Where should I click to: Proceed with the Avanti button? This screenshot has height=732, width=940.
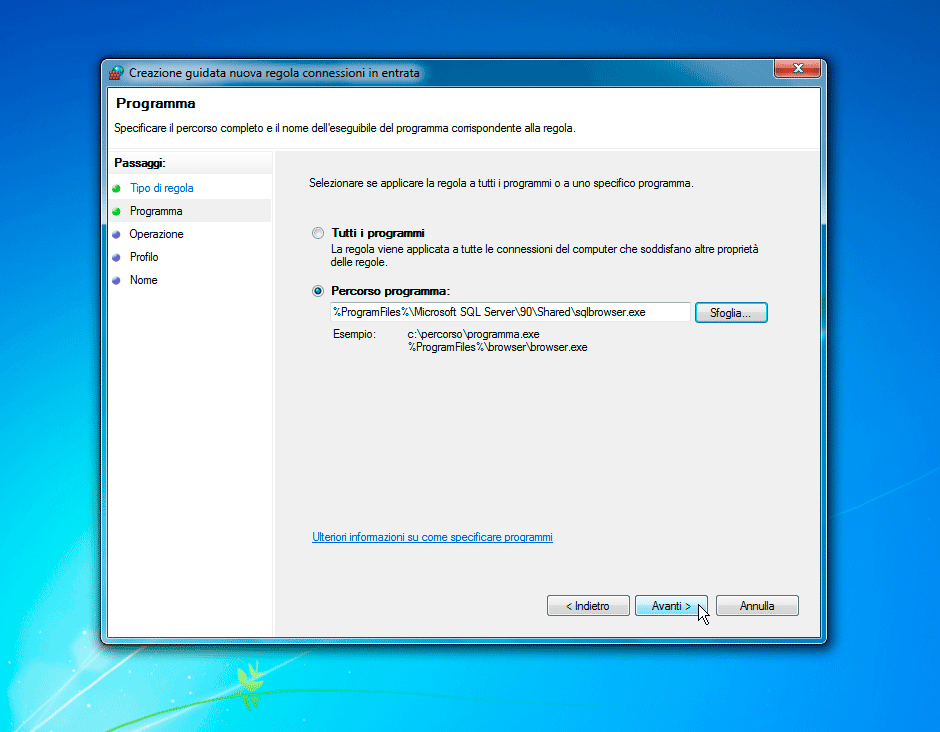pyautogui.click(x=671, y=606)
